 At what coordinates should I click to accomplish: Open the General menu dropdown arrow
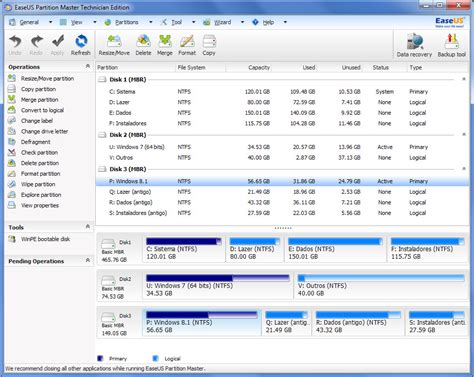click(x=50, y=22)
